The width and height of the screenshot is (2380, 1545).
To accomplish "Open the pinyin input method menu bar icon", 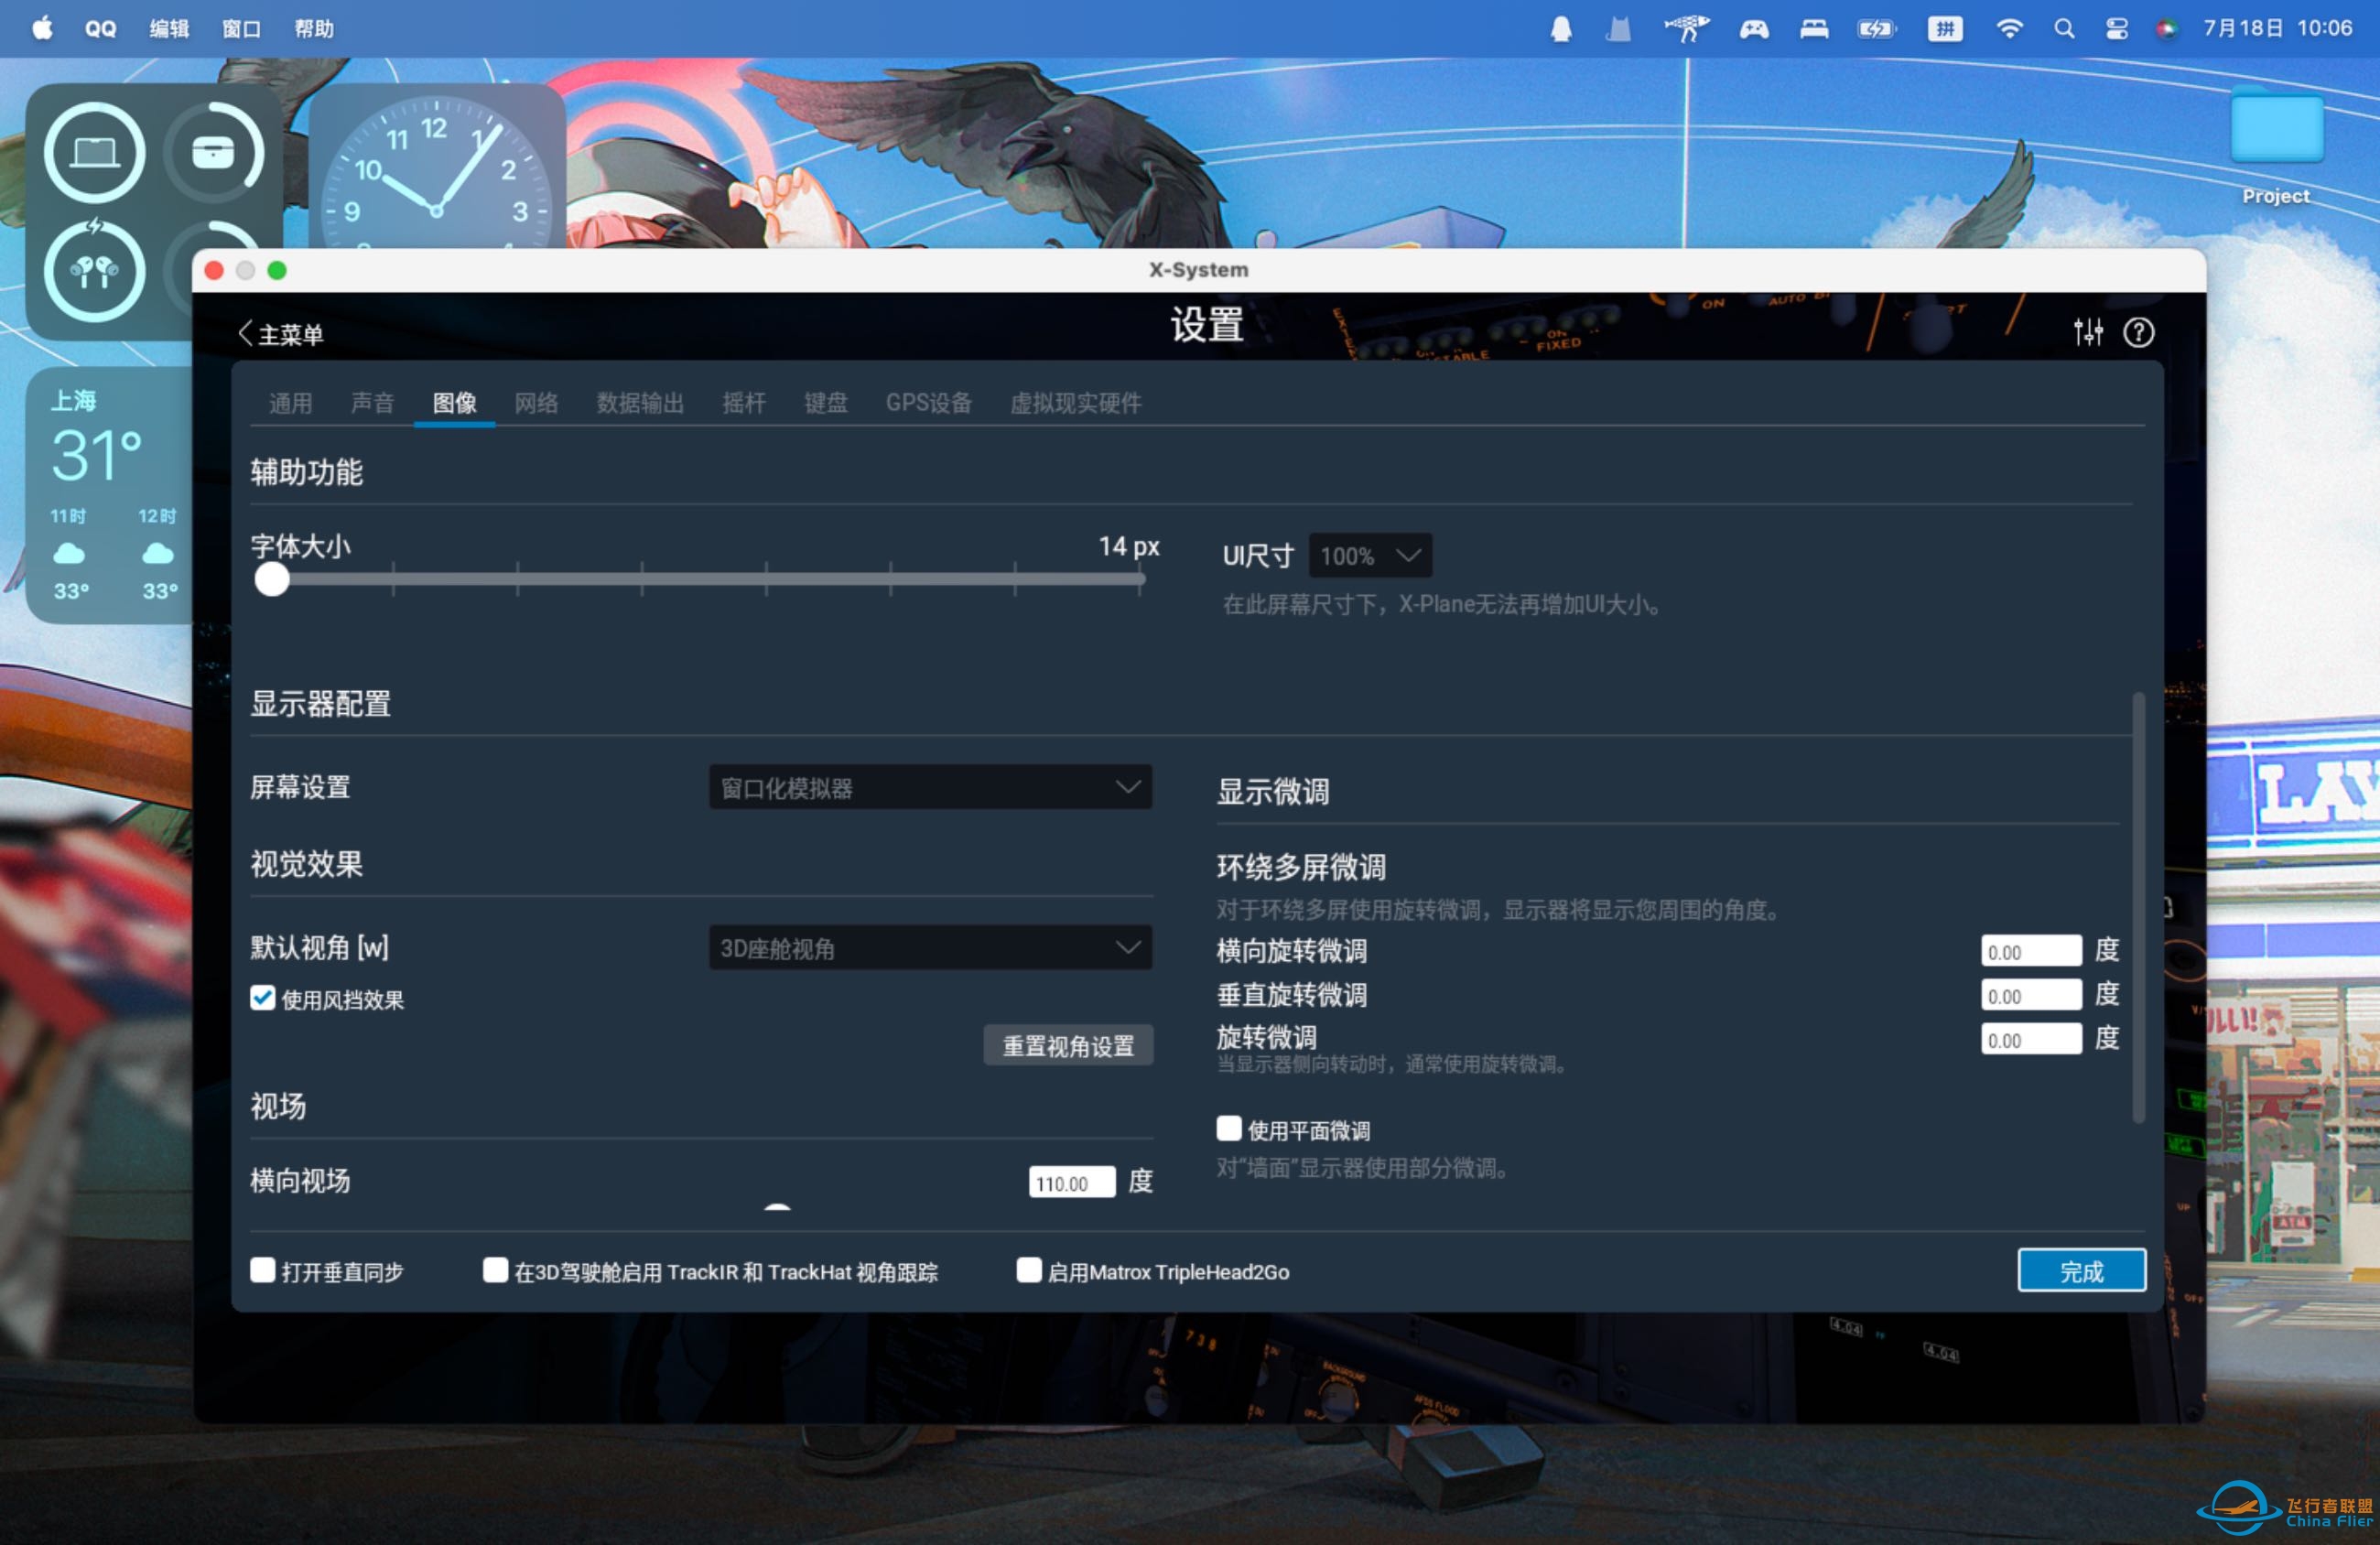I will [x=1944, y=29].
